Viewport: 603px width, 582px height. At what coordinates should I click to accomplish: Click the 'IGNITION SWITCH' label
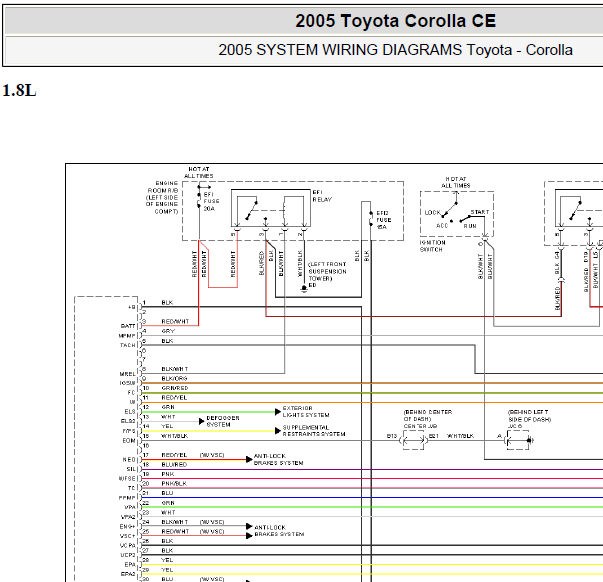(432, 246)
